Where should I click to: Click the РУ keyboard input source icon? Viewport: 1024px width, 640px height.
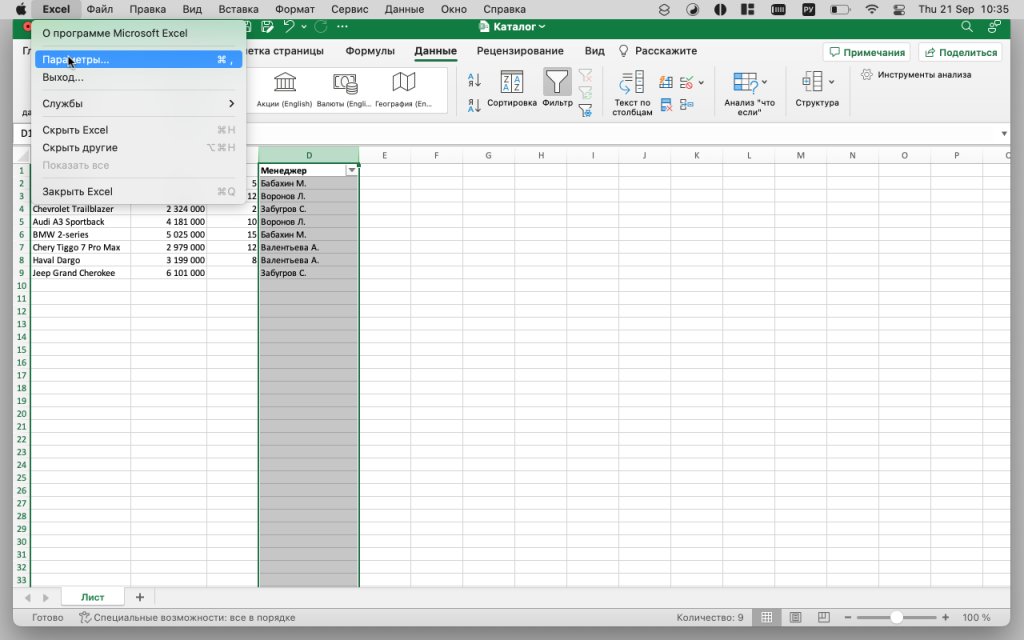pos(808,9)
